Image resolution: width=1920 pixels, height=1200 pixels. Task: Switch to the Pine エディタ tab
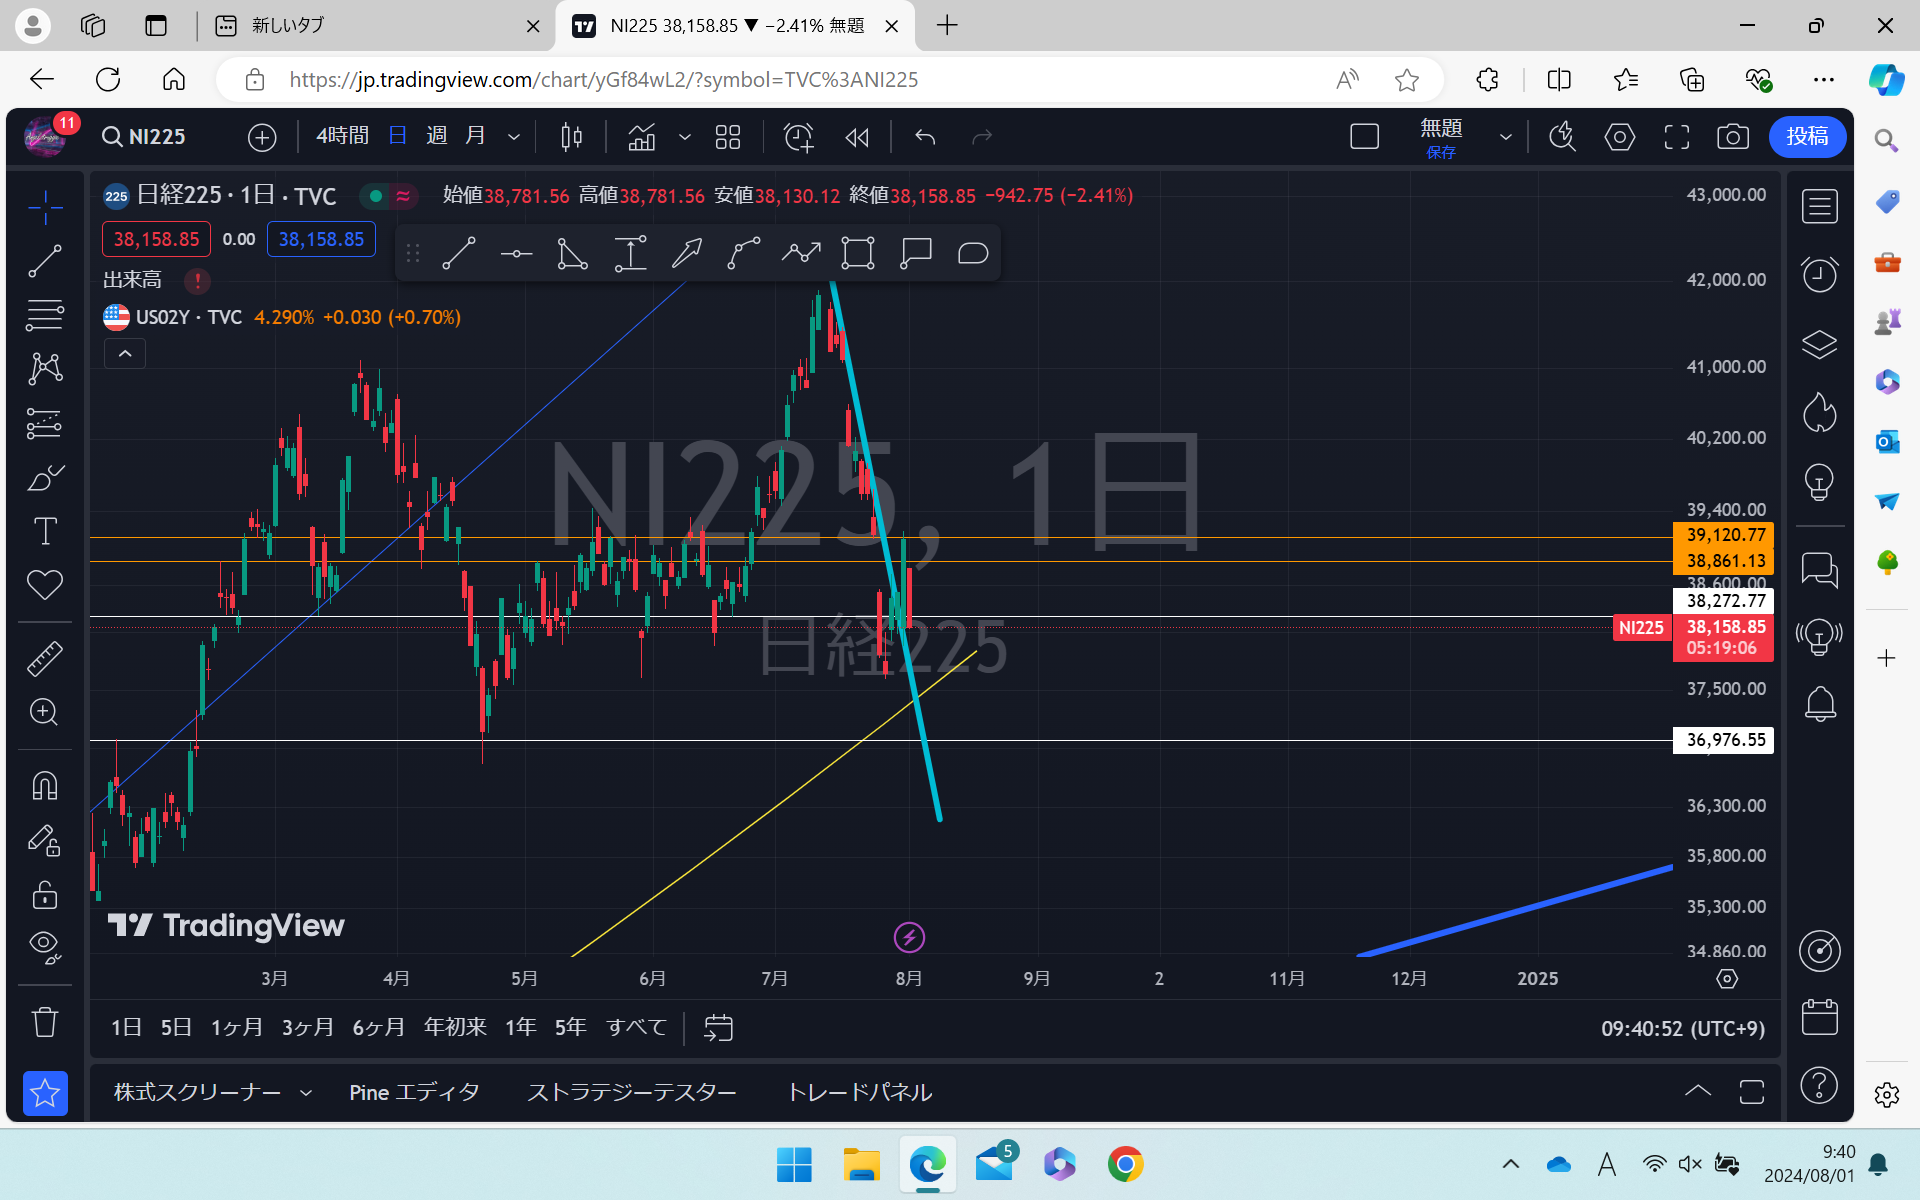(x=413, y=1092)
